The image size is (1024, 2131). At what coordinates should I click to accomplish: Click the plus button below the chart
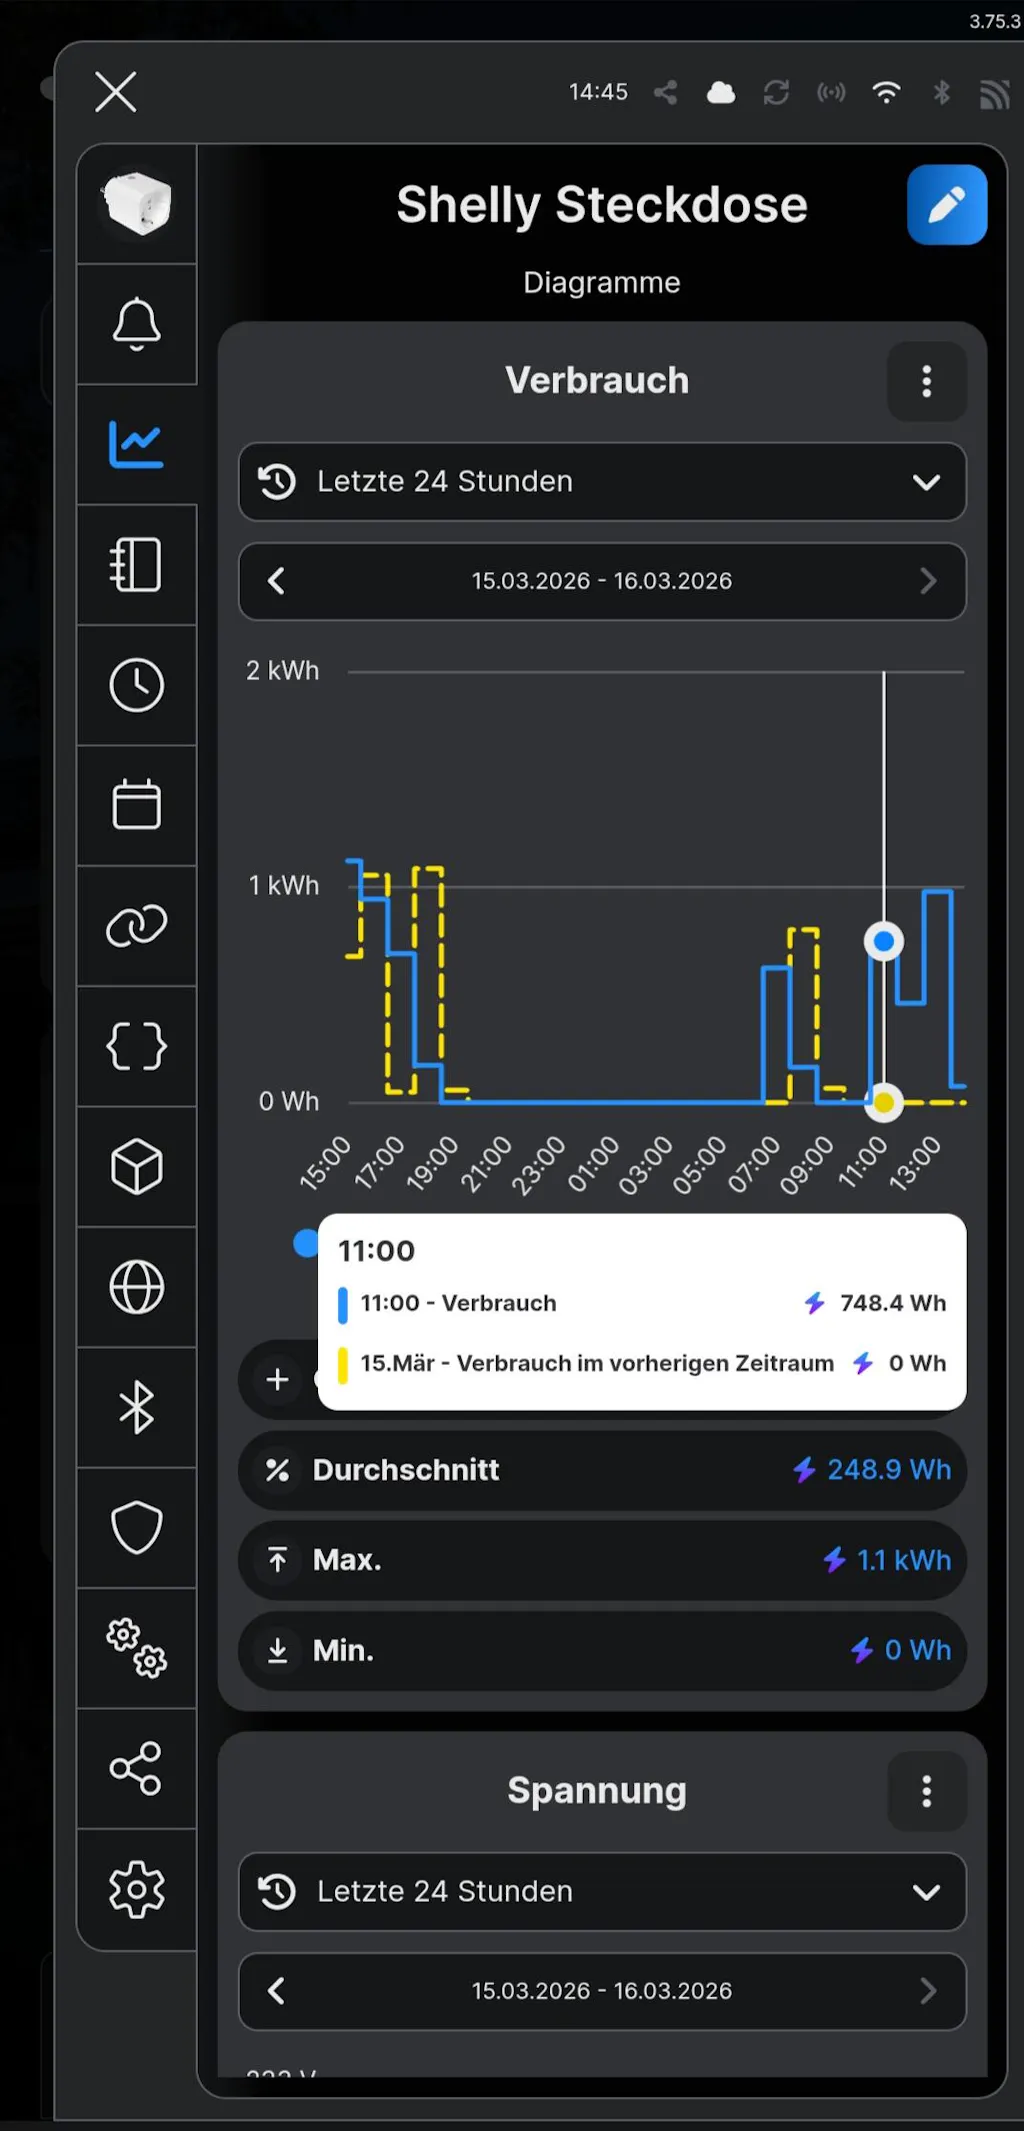tap(277, 1380)
